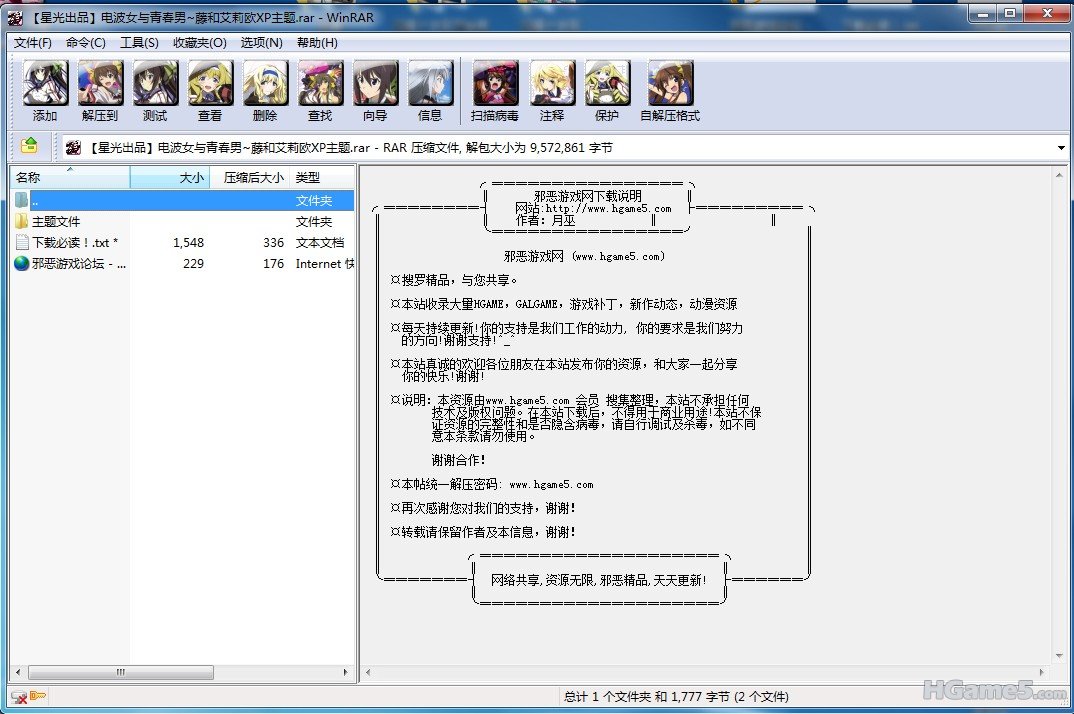1074x714 pixels.
Task: Open the 收藏夹(O) menu
Action: point(199,42)
